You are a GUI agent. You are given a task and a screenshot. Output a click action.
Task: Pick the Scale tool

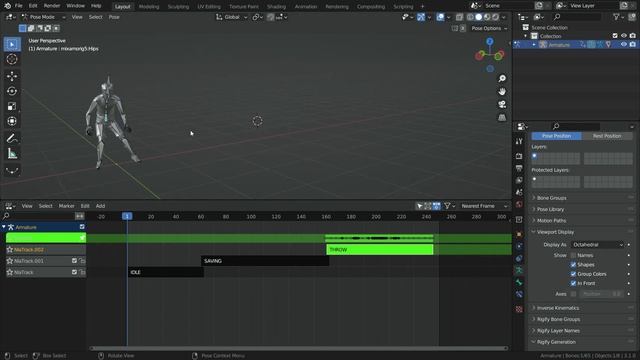click(x=12, y=106)
